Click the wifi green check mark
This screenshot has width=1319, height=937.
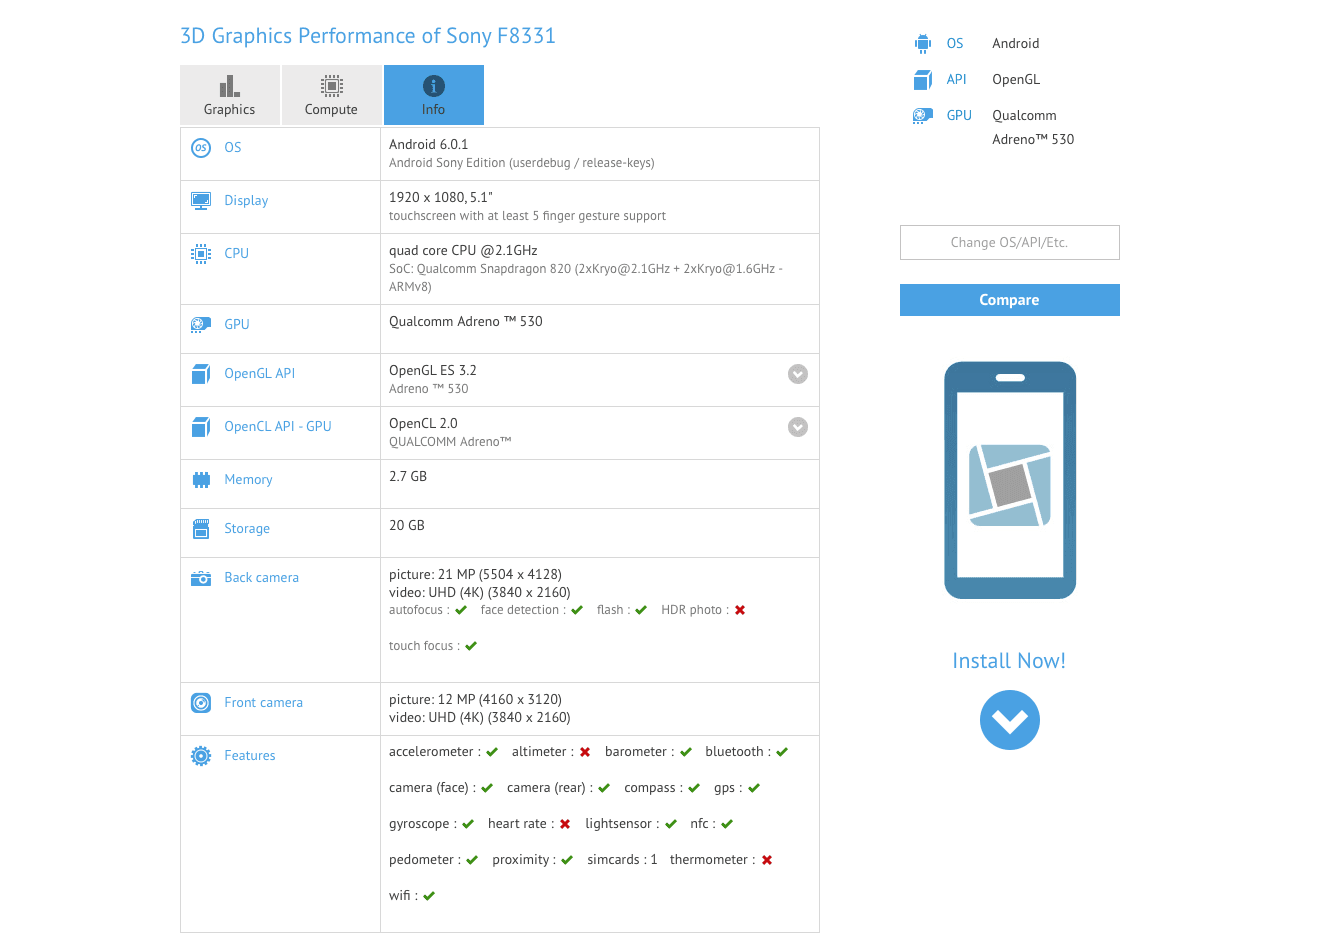pyautogui.click(x=429, y=896)
